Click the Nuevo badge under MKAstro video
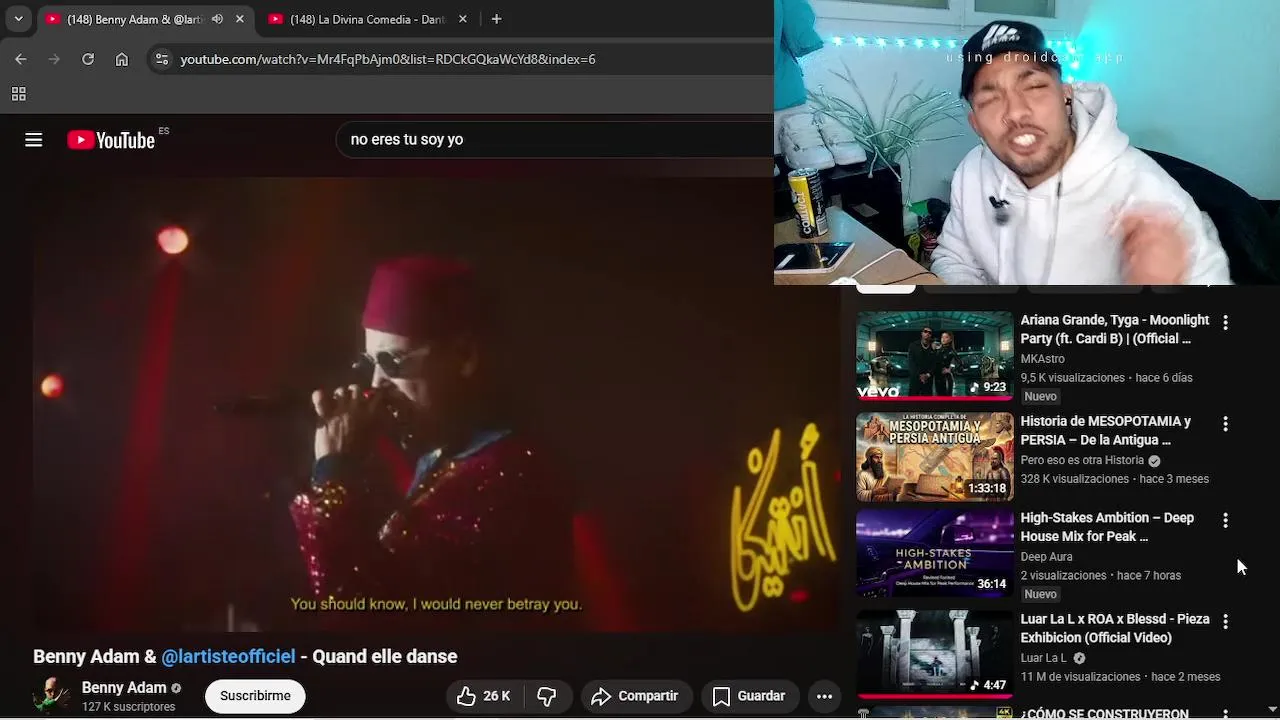The height and width of the screenshot is (720, 1280). click(x=1040, y=397)
